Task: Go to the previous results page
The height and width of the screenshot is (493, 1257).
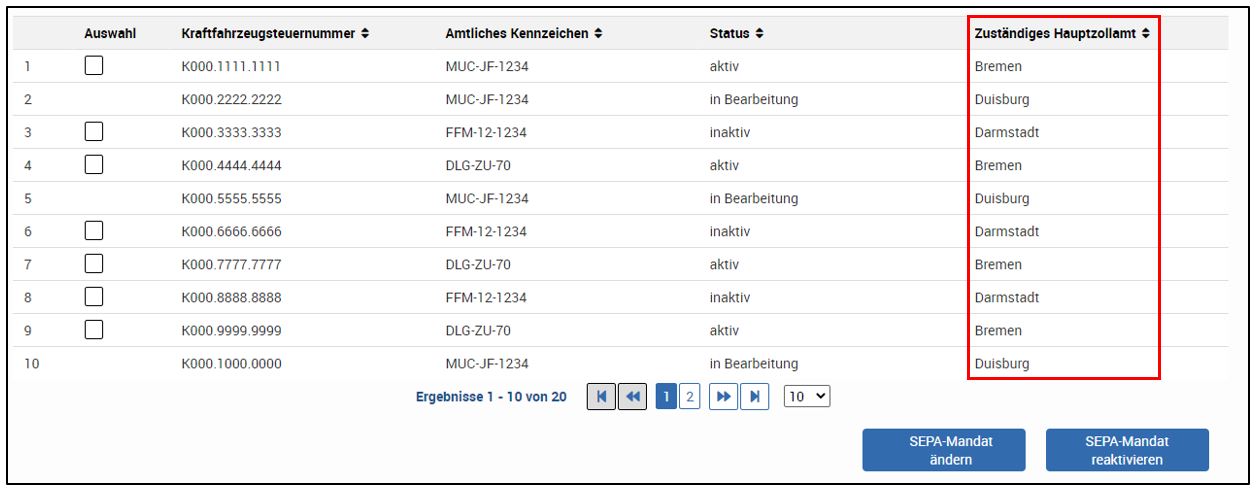Action: tap(632, 397)
